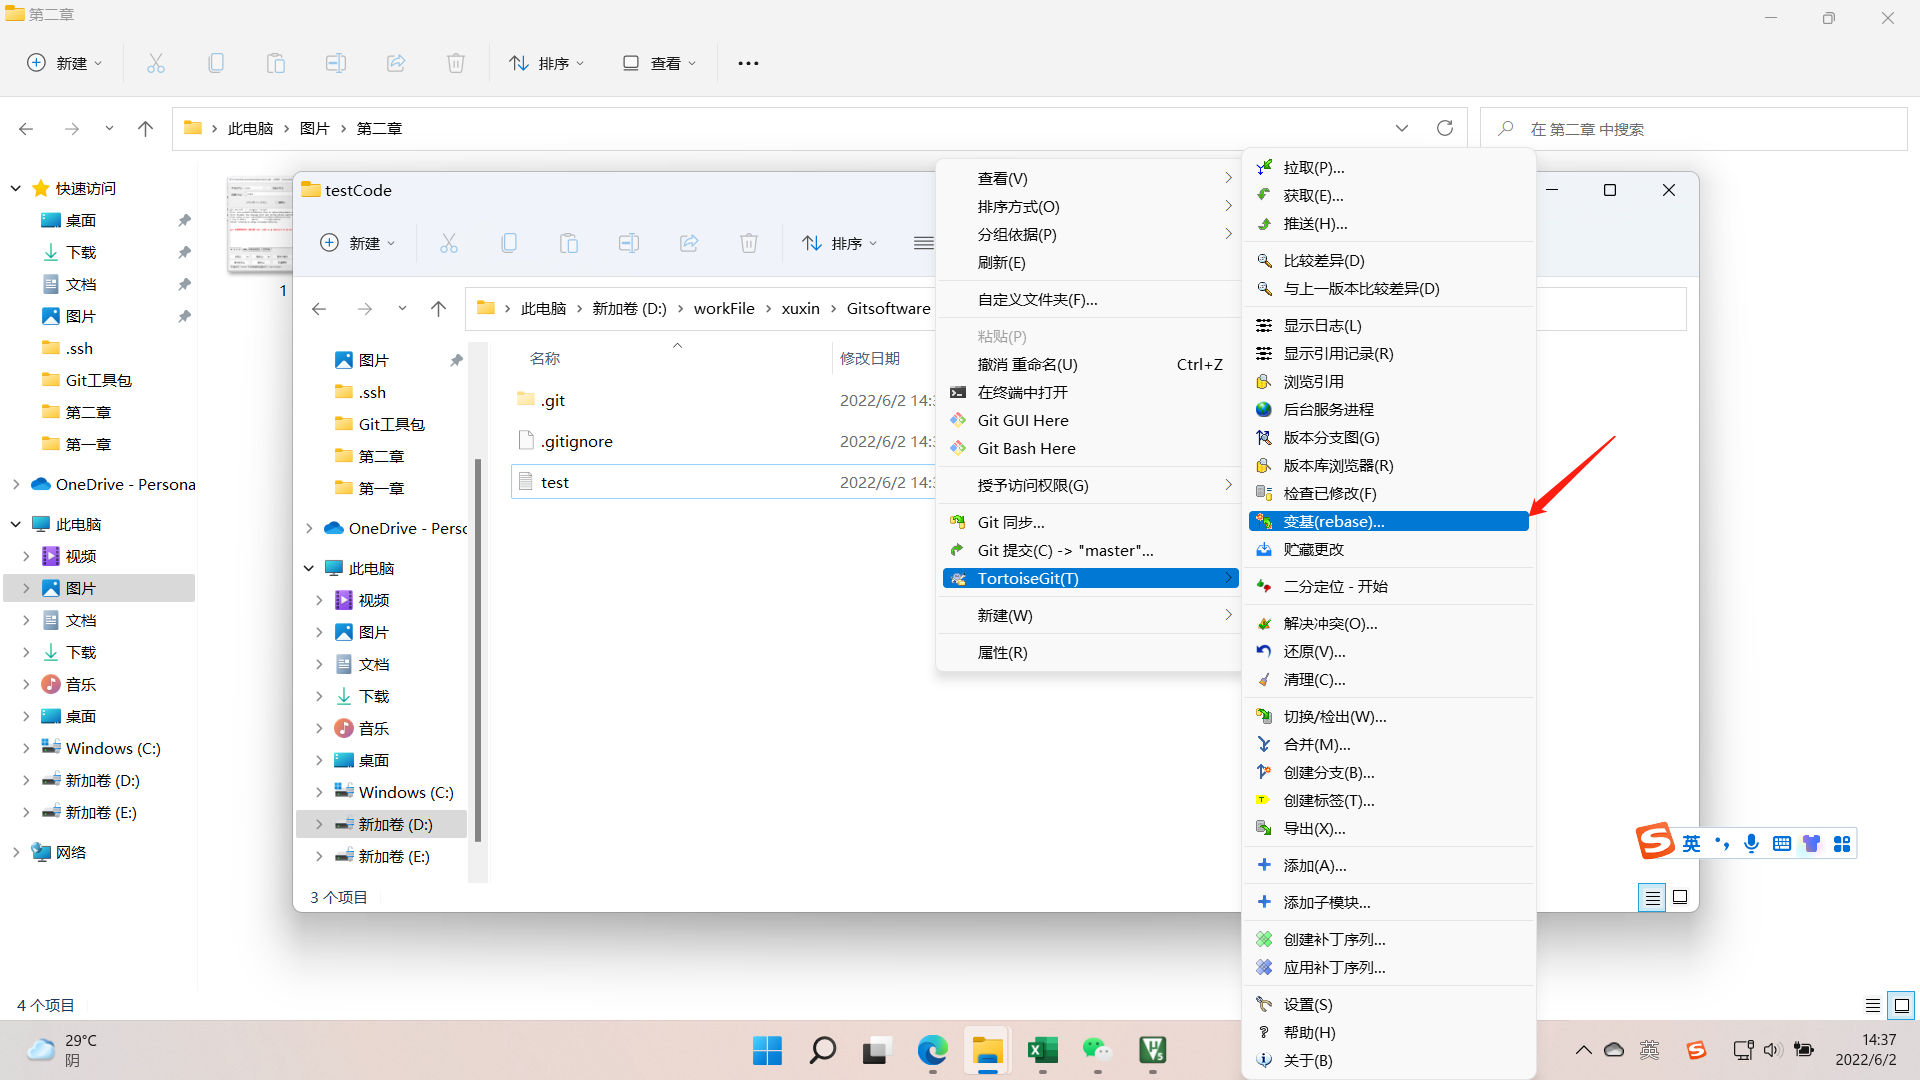Select the .gitignore file in list
The height and width of the screenshot is (1080, 1920).
[x=577, y=441]
